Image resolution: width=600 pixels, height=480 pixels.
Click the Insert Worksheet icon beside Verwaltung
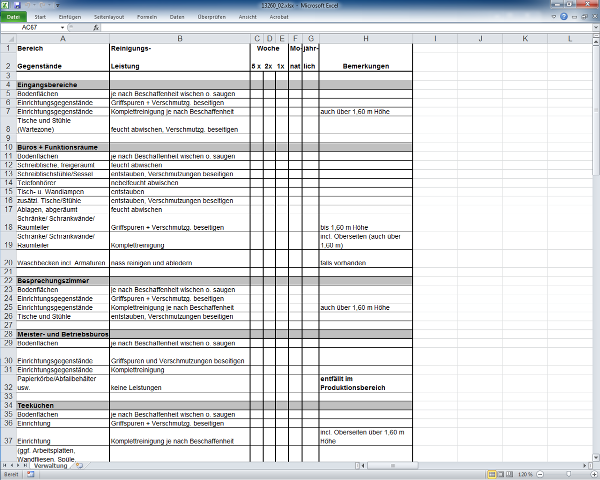pyautogui.click(x=78, y=466)
